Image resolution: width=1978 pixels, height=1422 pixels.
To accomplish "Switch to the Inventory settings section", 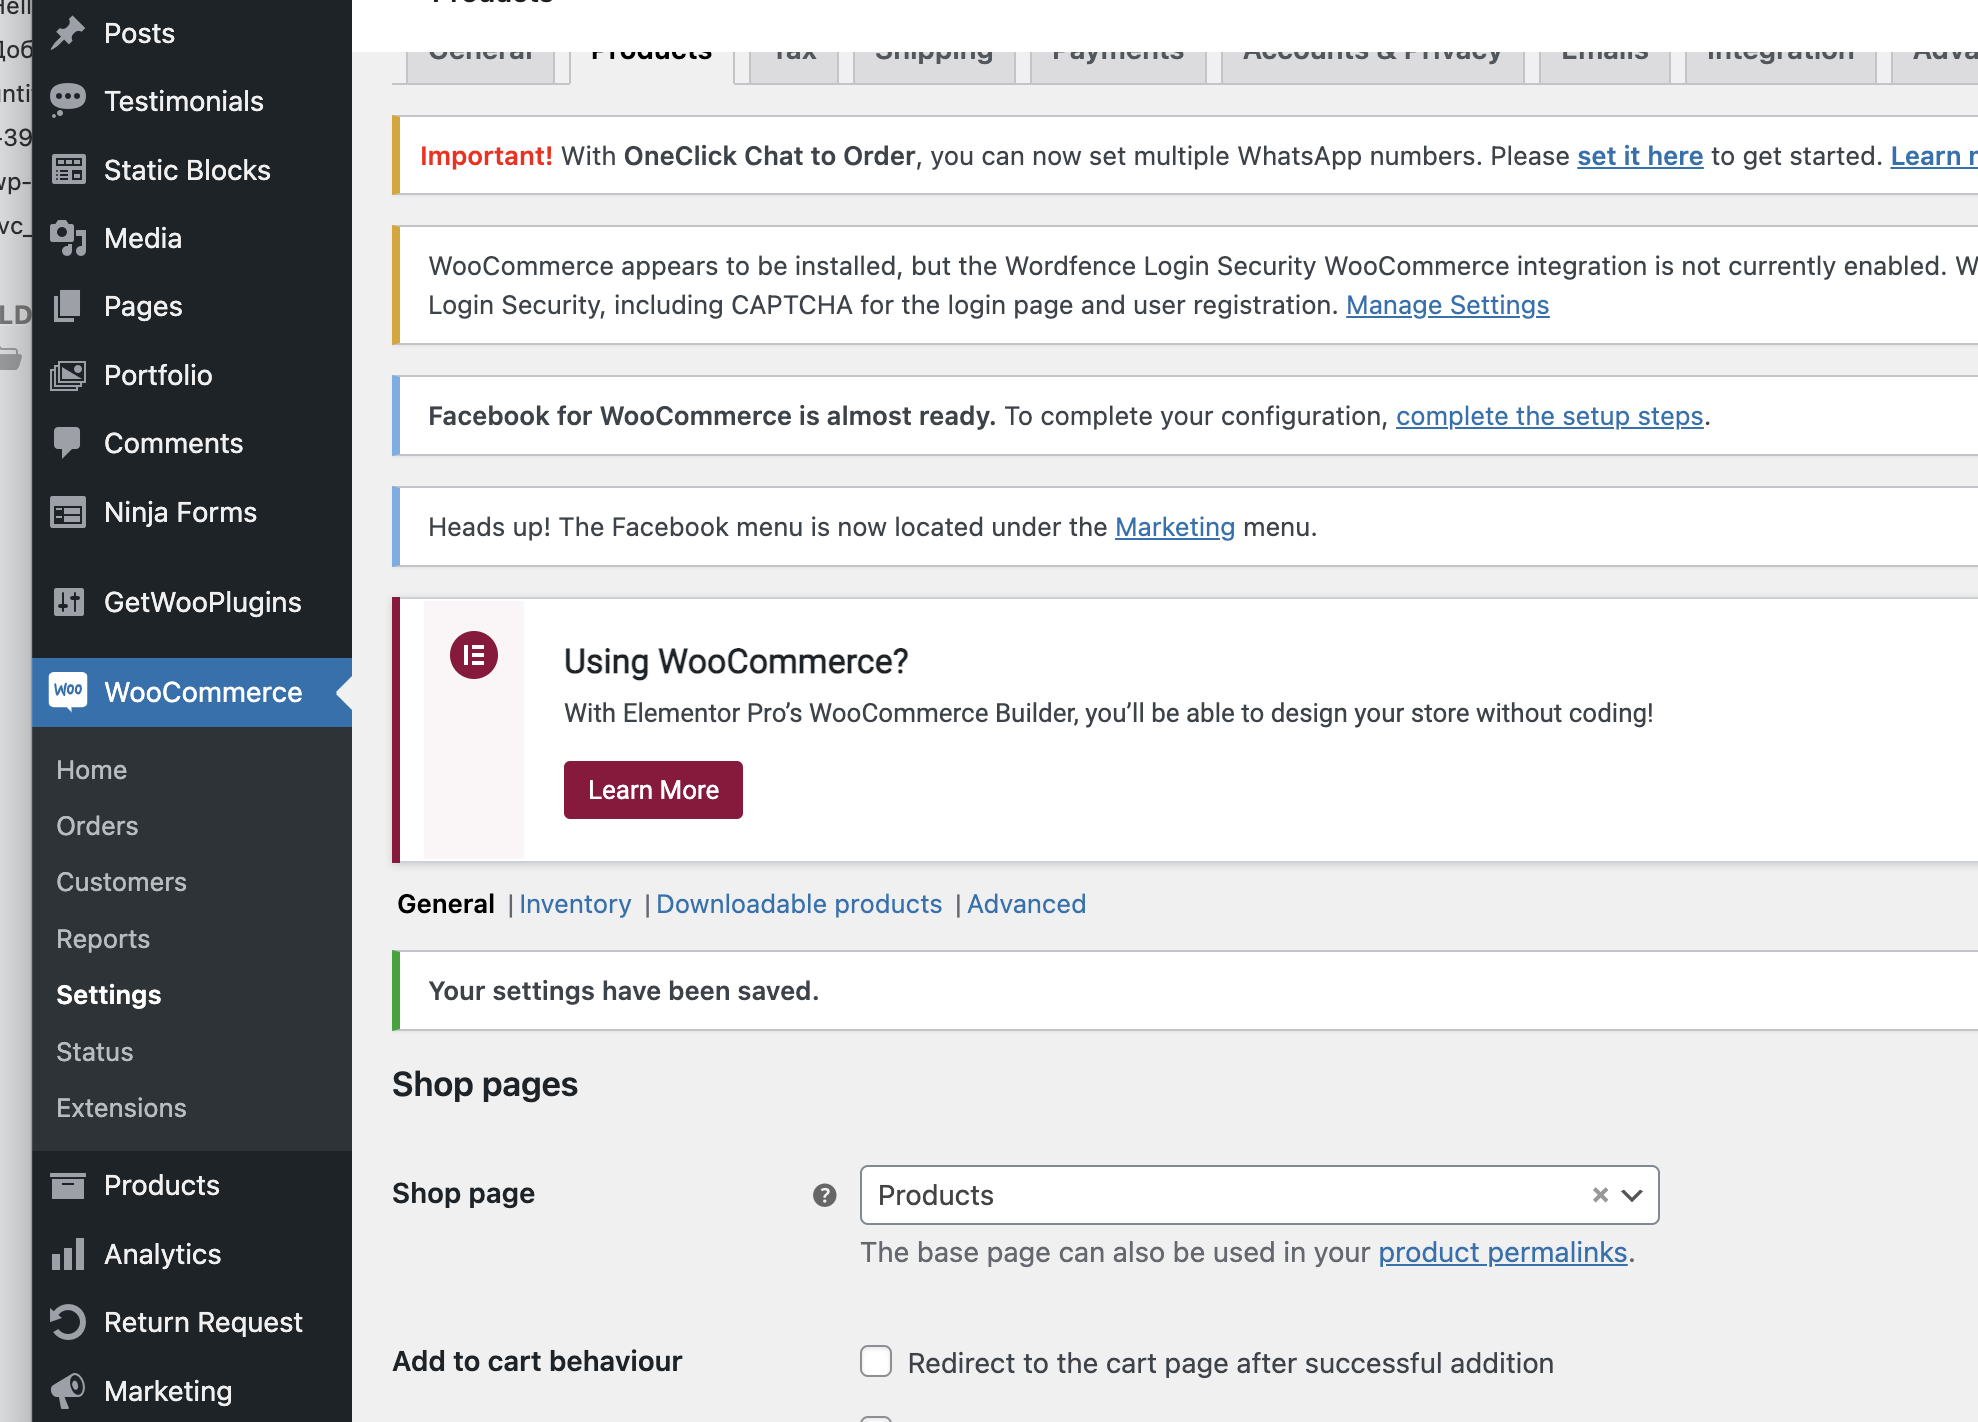I will [575, 904].
